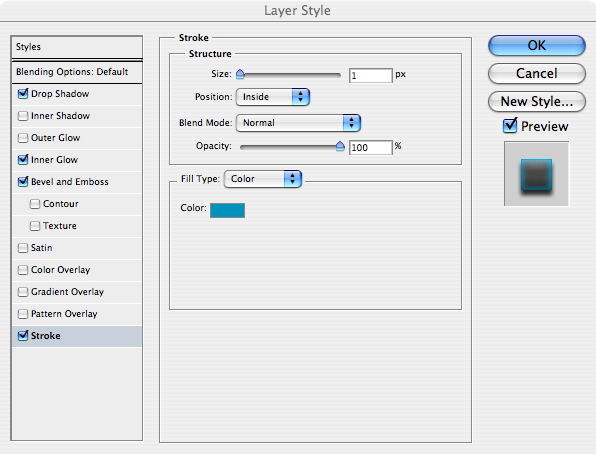Open the stroke Color swatch picker
Screen dimensions: 596x454
point(227,210)
